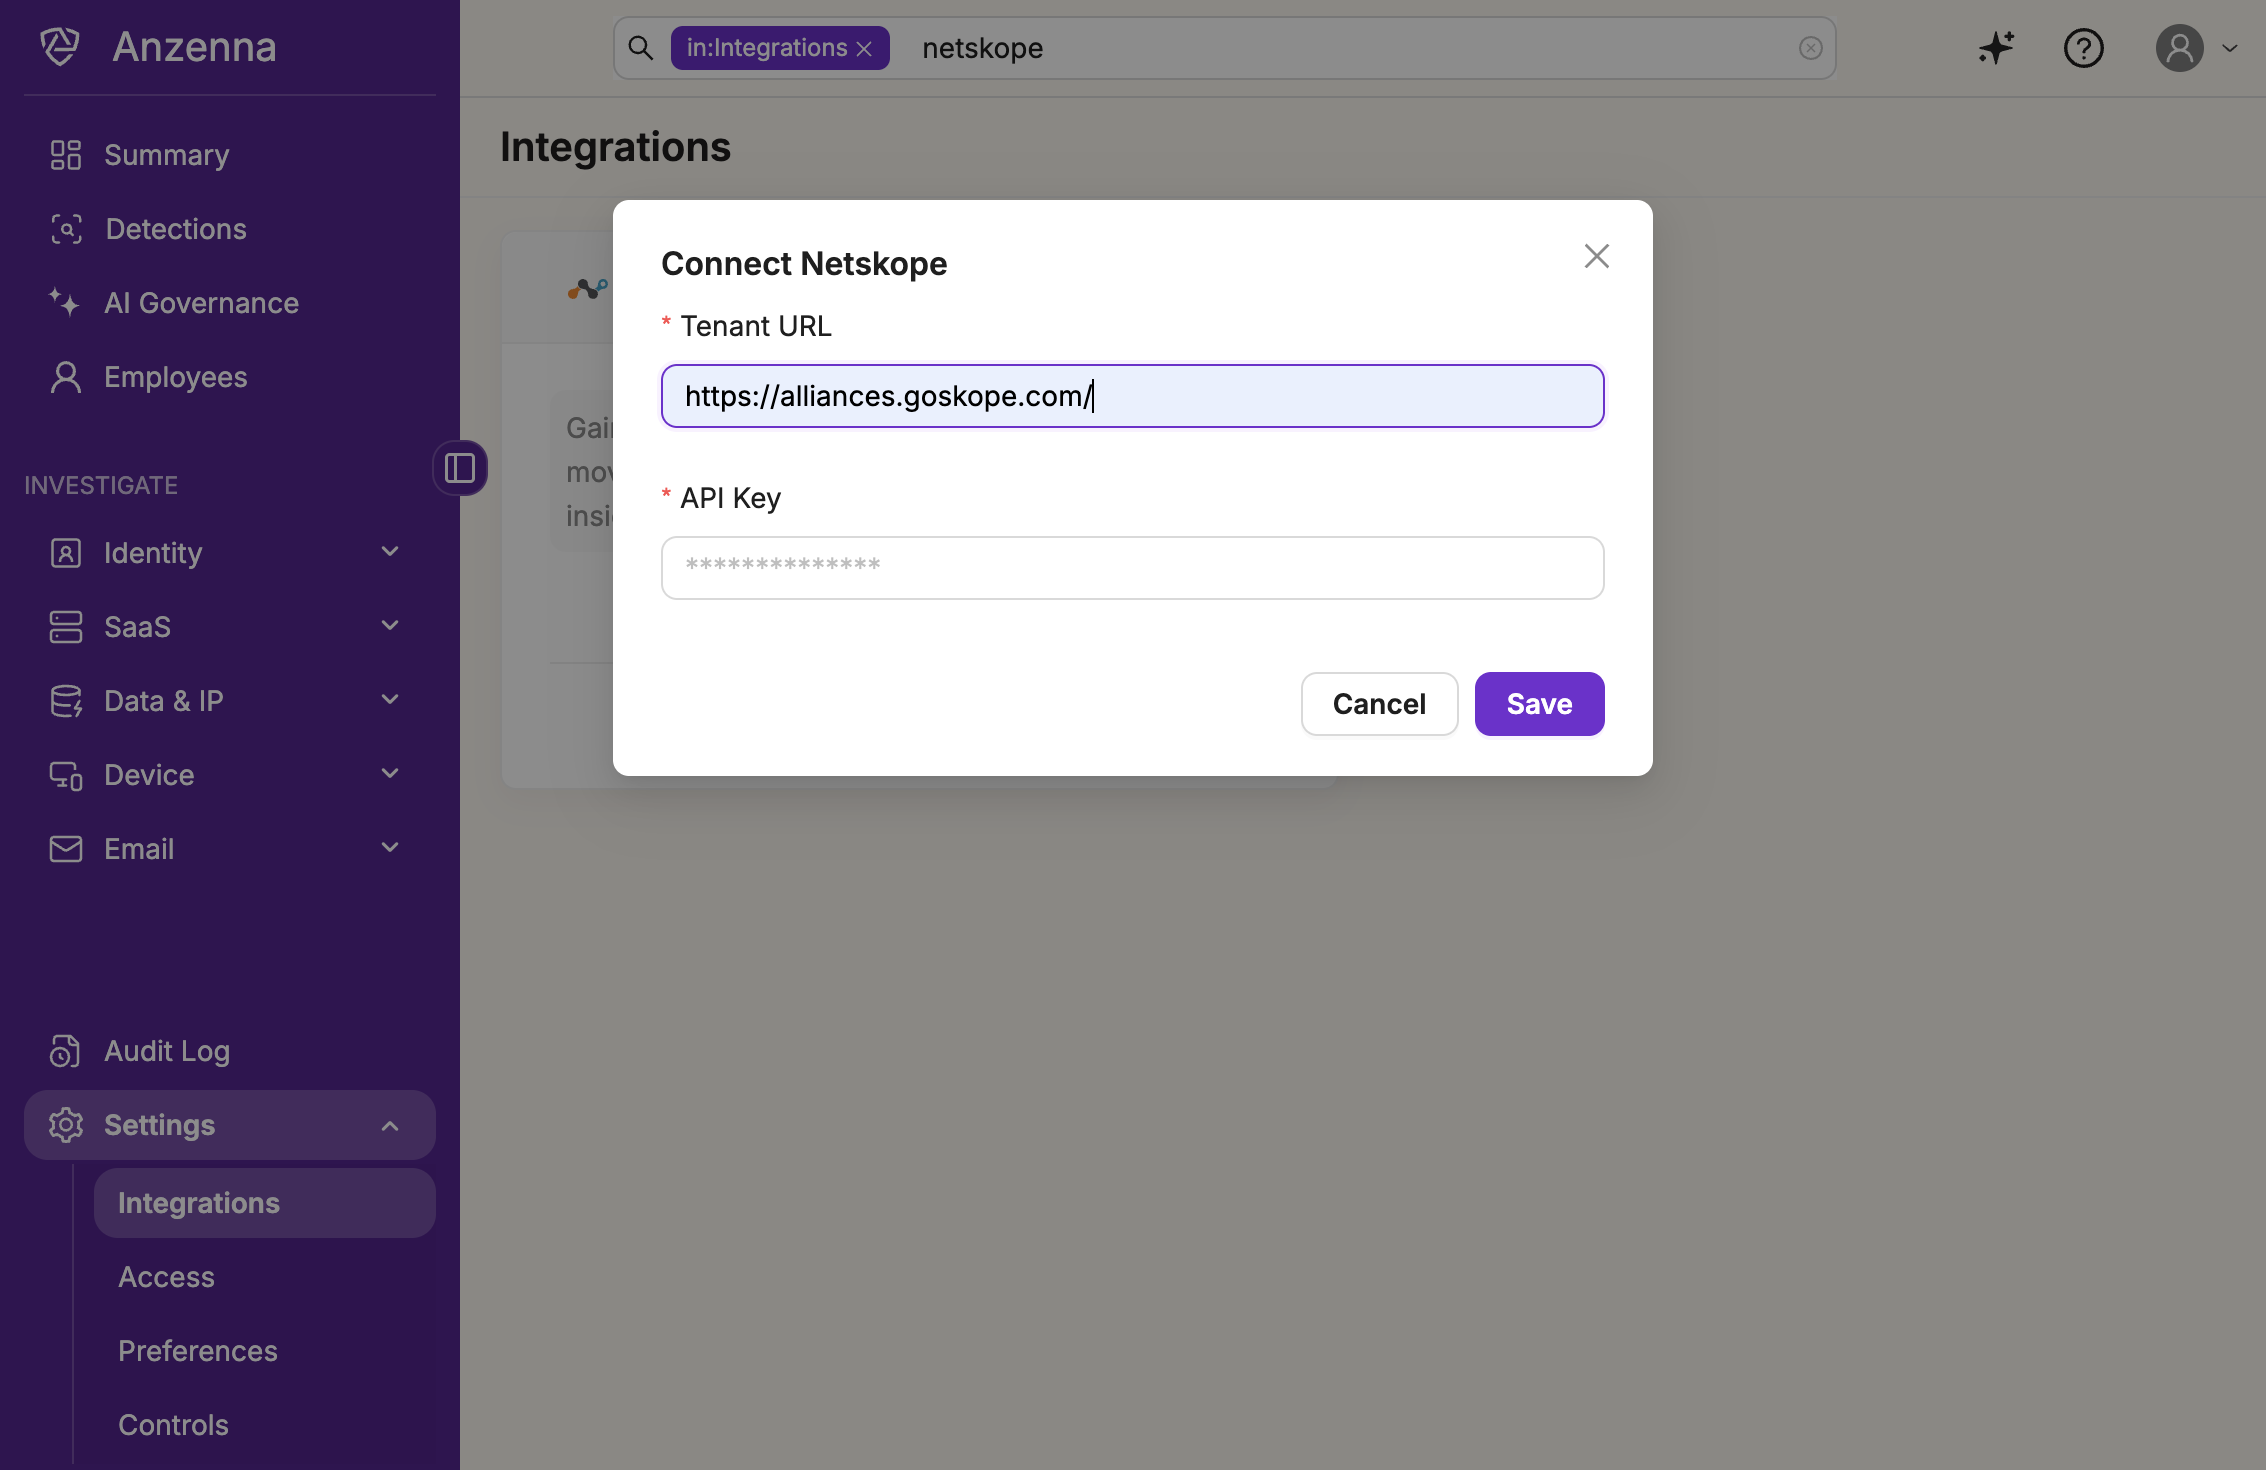2266x1470 pixels.
Task: Open the AI sparkle assistant icon
Action: tap(1995, 48)
